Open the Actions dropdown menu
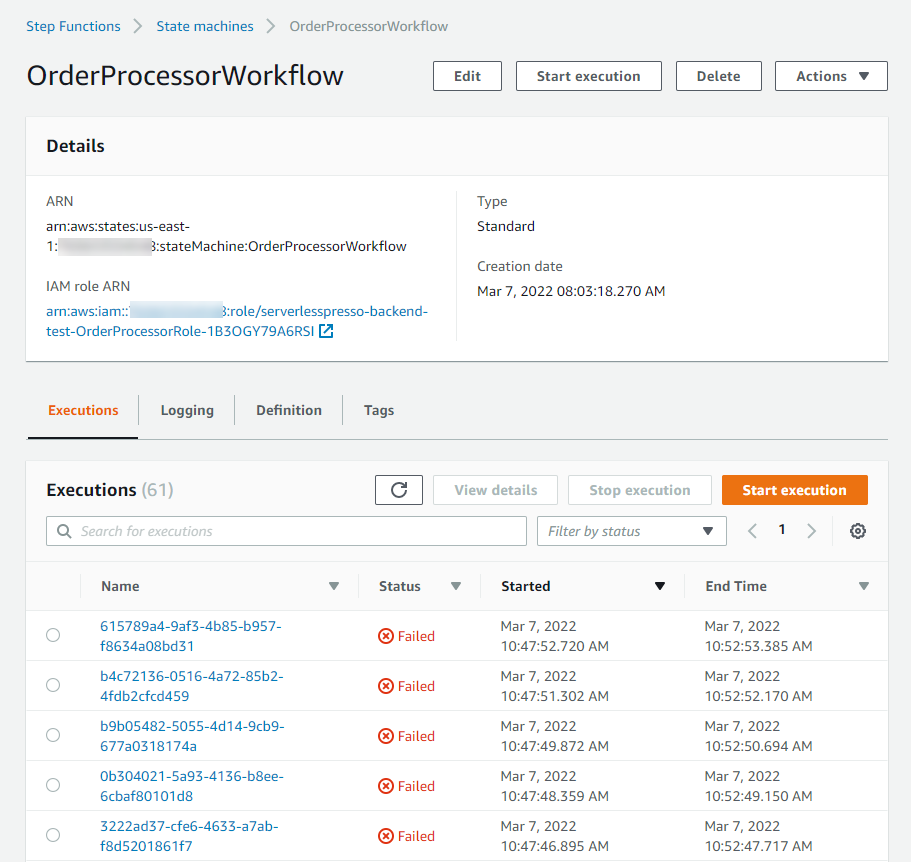911x862 pixels. [x=831, y=76]
